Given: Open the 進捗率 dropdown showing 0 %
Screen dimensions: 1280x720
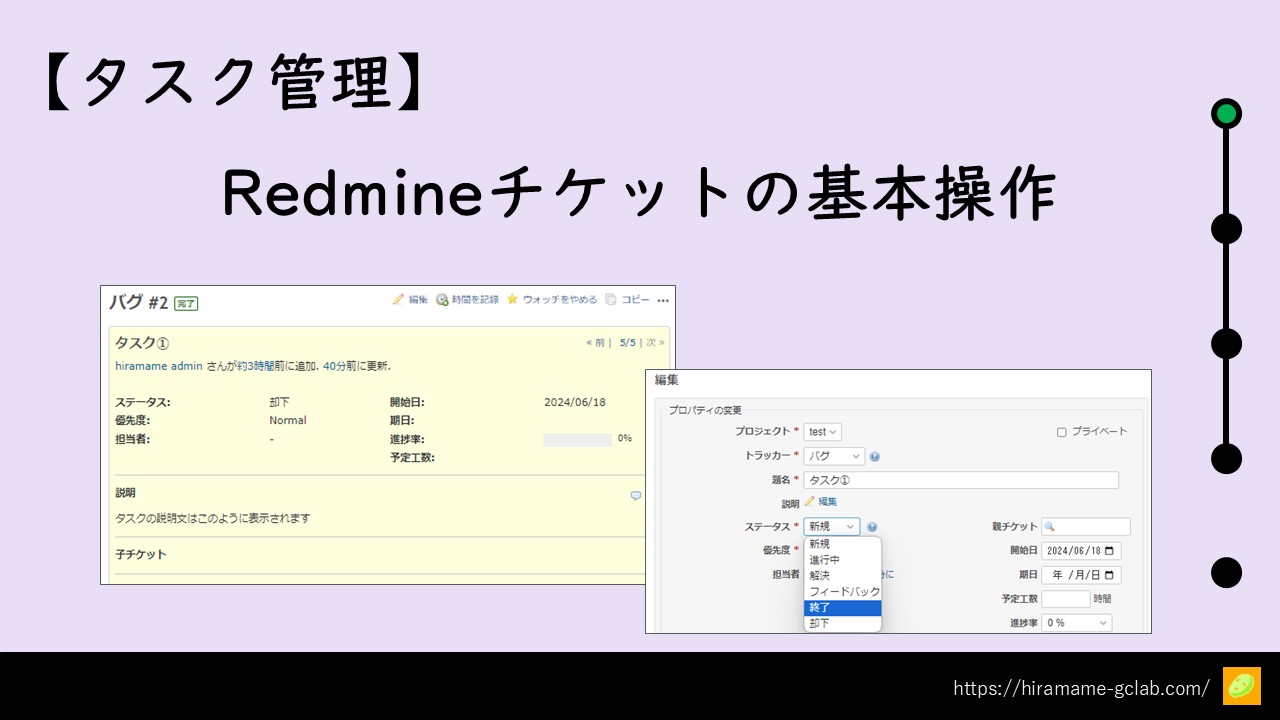Looking at the screenshot, I should pyautogui.click(x=1076, y=623).
